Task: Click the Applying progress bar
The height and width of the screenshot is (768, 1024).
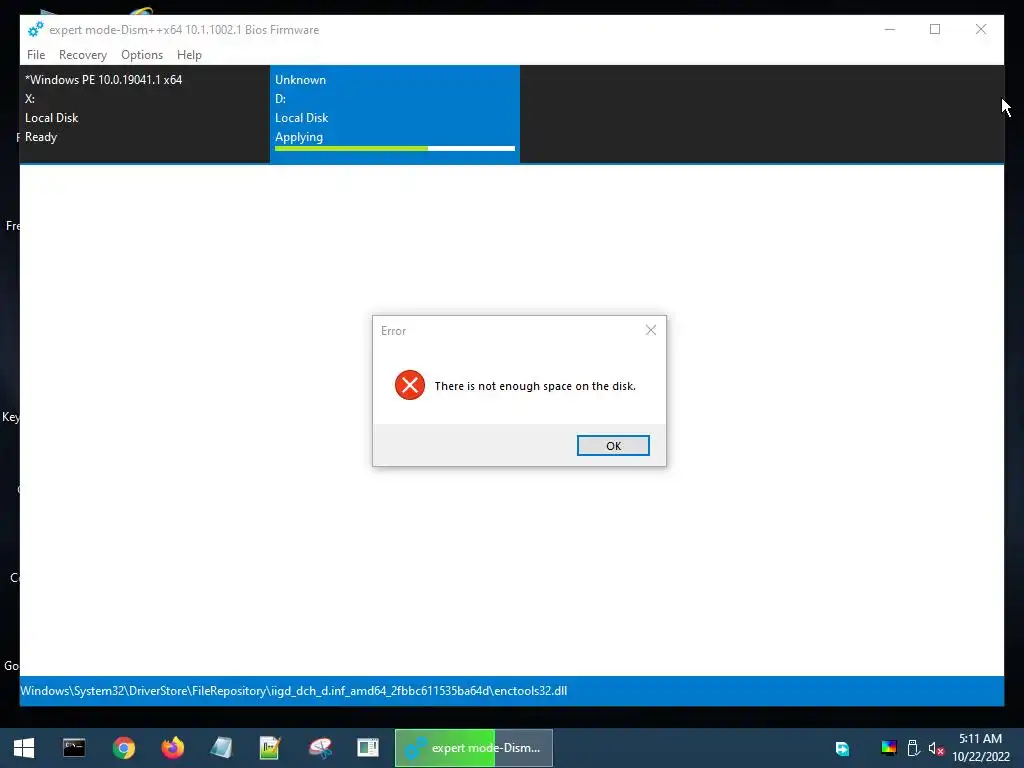Action: pos(394,149)
